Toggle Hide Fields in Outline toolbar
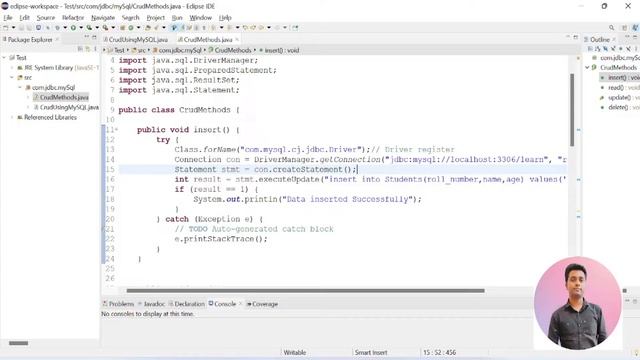The height and width of the screenshot is (360, 640). point(605,49)
